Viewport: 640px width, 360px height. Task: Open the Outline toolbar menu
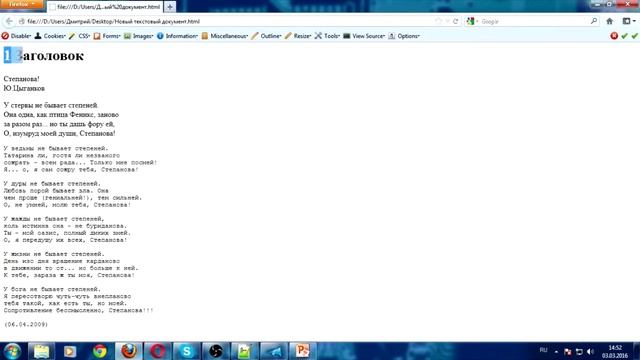click(267, 36)
